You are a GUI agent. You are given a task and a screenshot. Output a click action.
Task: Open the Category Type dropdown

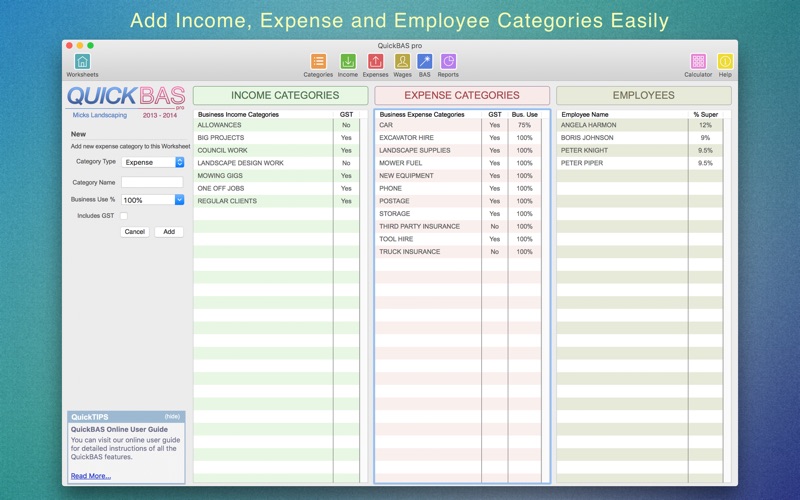click(153, 162)
